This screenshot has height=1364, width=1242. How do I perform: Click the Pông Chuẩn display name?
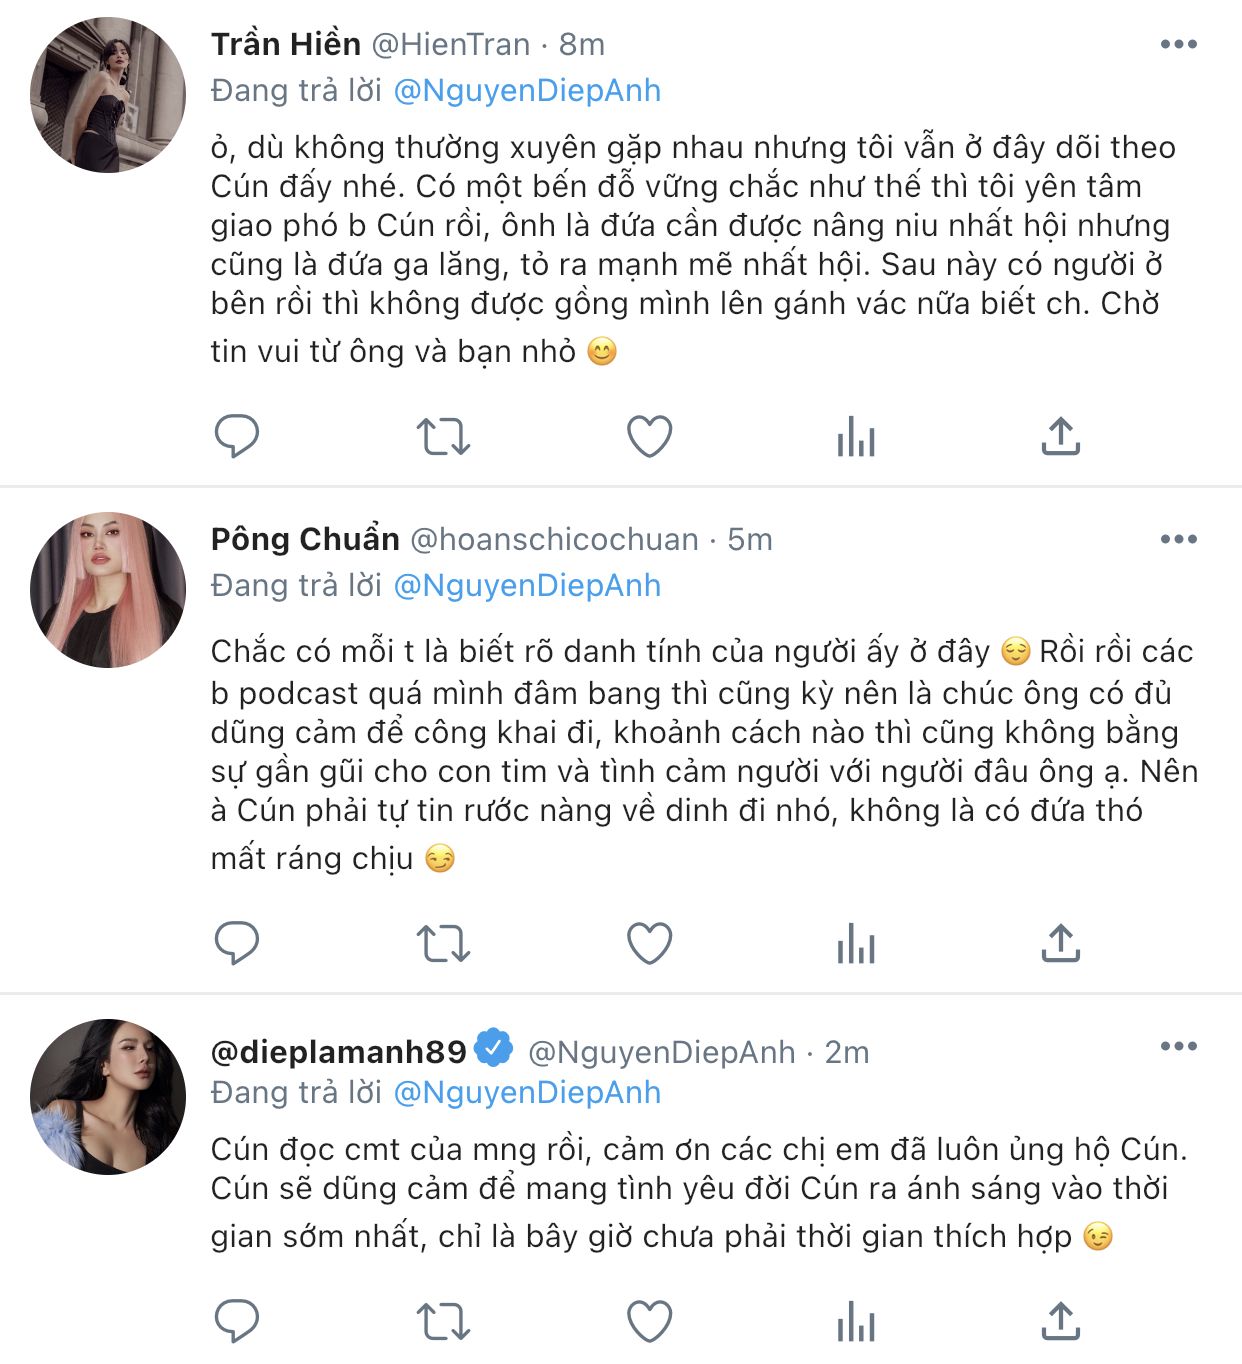click(305, 539)
